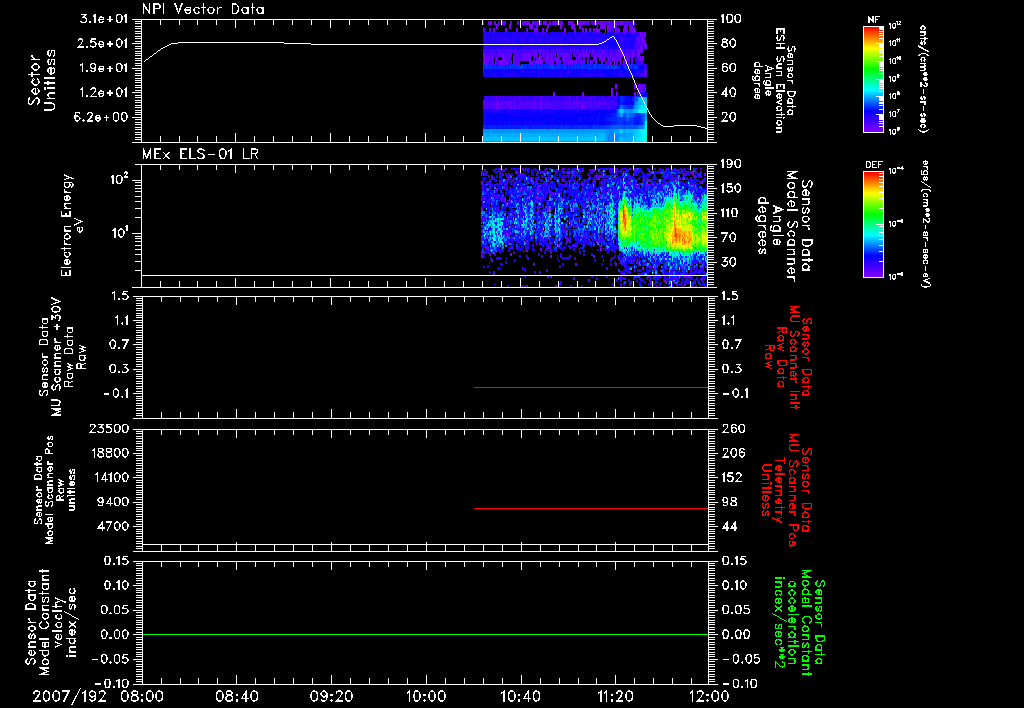Click the red line in MU Scanner +30V panel
The height and width of the screenshot is (708, 1024).
point(591,387)
